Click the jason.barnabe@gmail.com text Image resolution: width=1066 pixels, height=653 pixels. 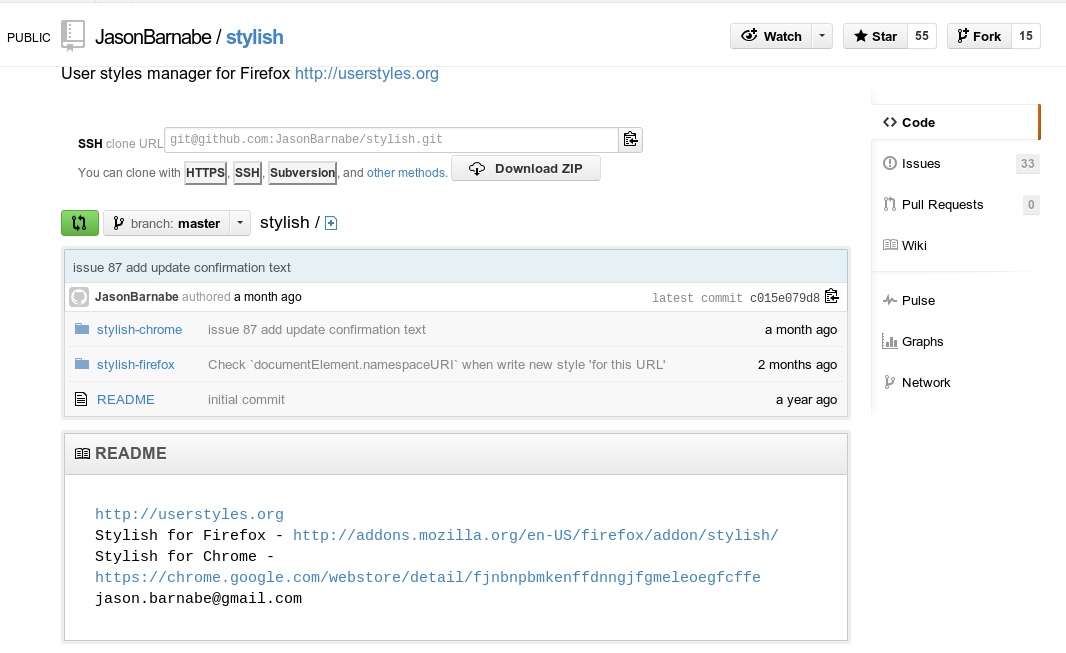click(x=199, y=598)
